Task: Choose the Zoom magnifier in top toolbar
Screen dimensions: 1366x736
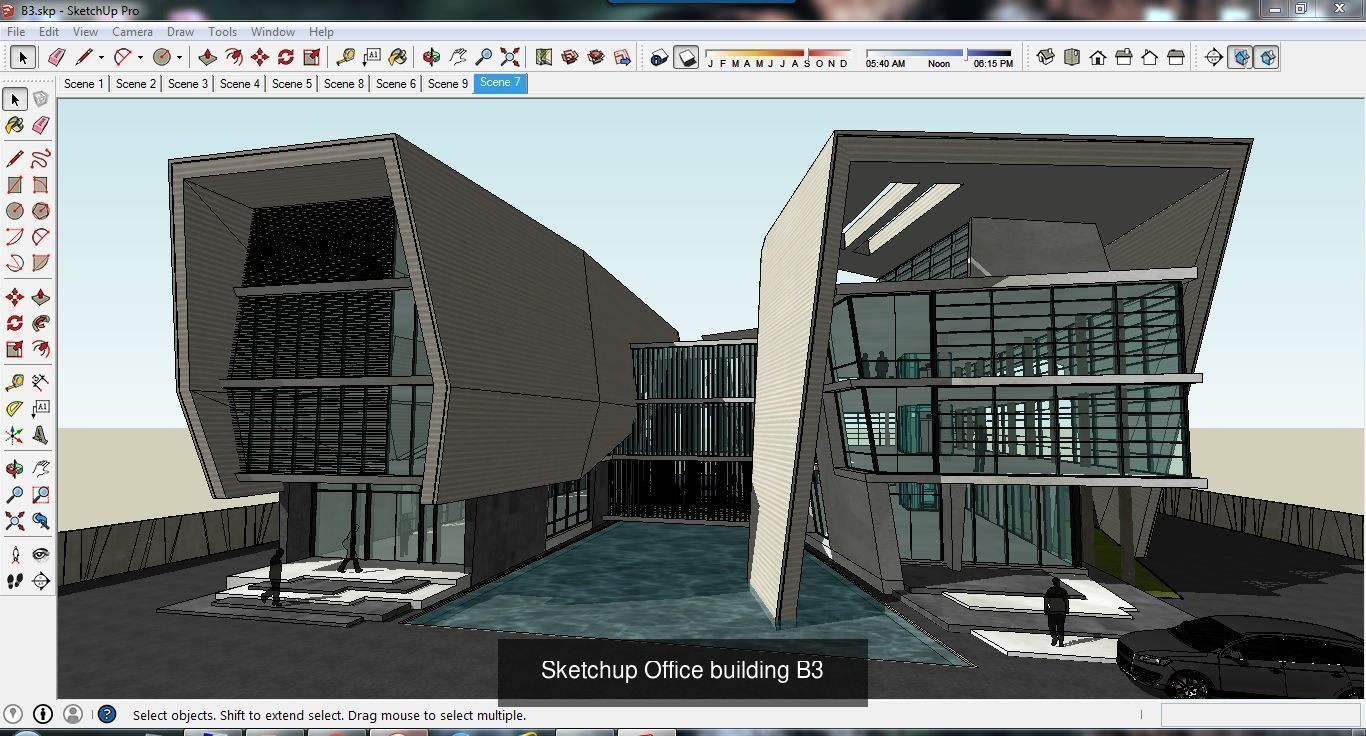Action: click(484, 57)
